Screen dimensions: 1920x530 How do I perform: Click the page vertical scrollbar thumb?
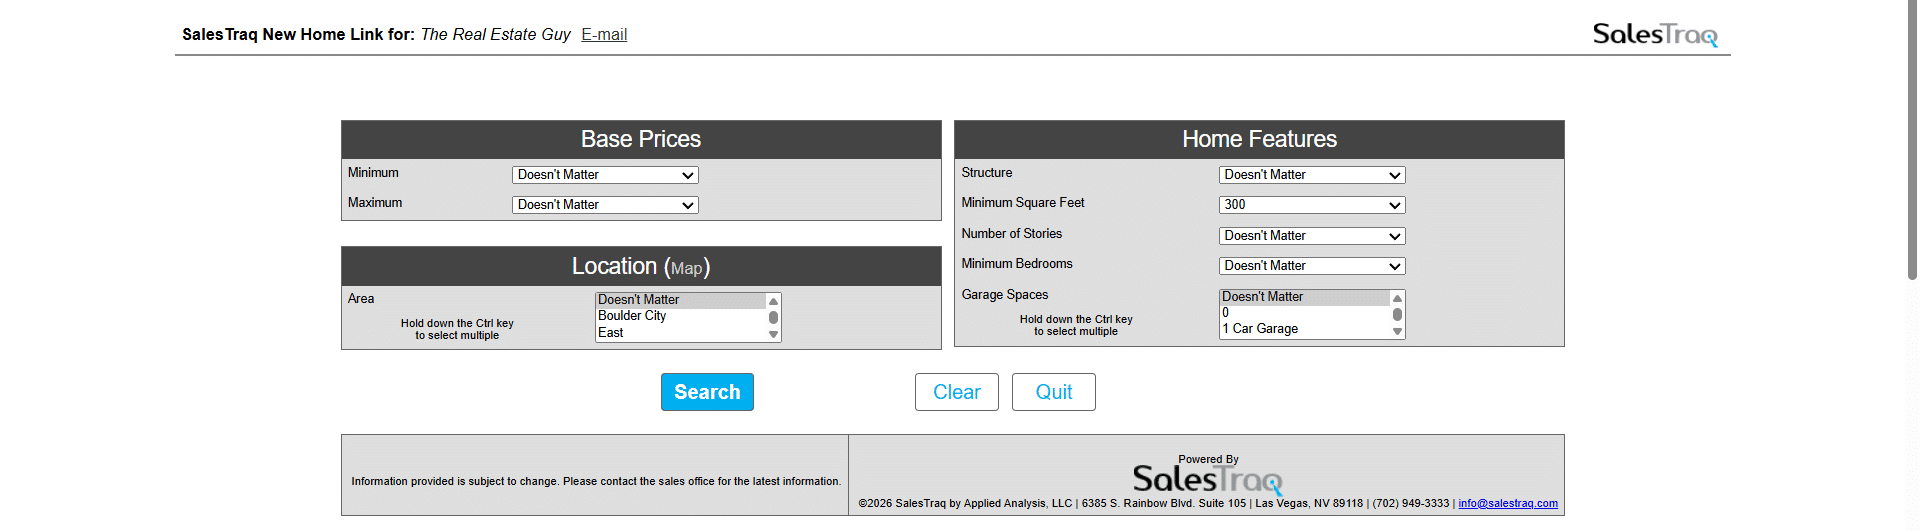1912,140
